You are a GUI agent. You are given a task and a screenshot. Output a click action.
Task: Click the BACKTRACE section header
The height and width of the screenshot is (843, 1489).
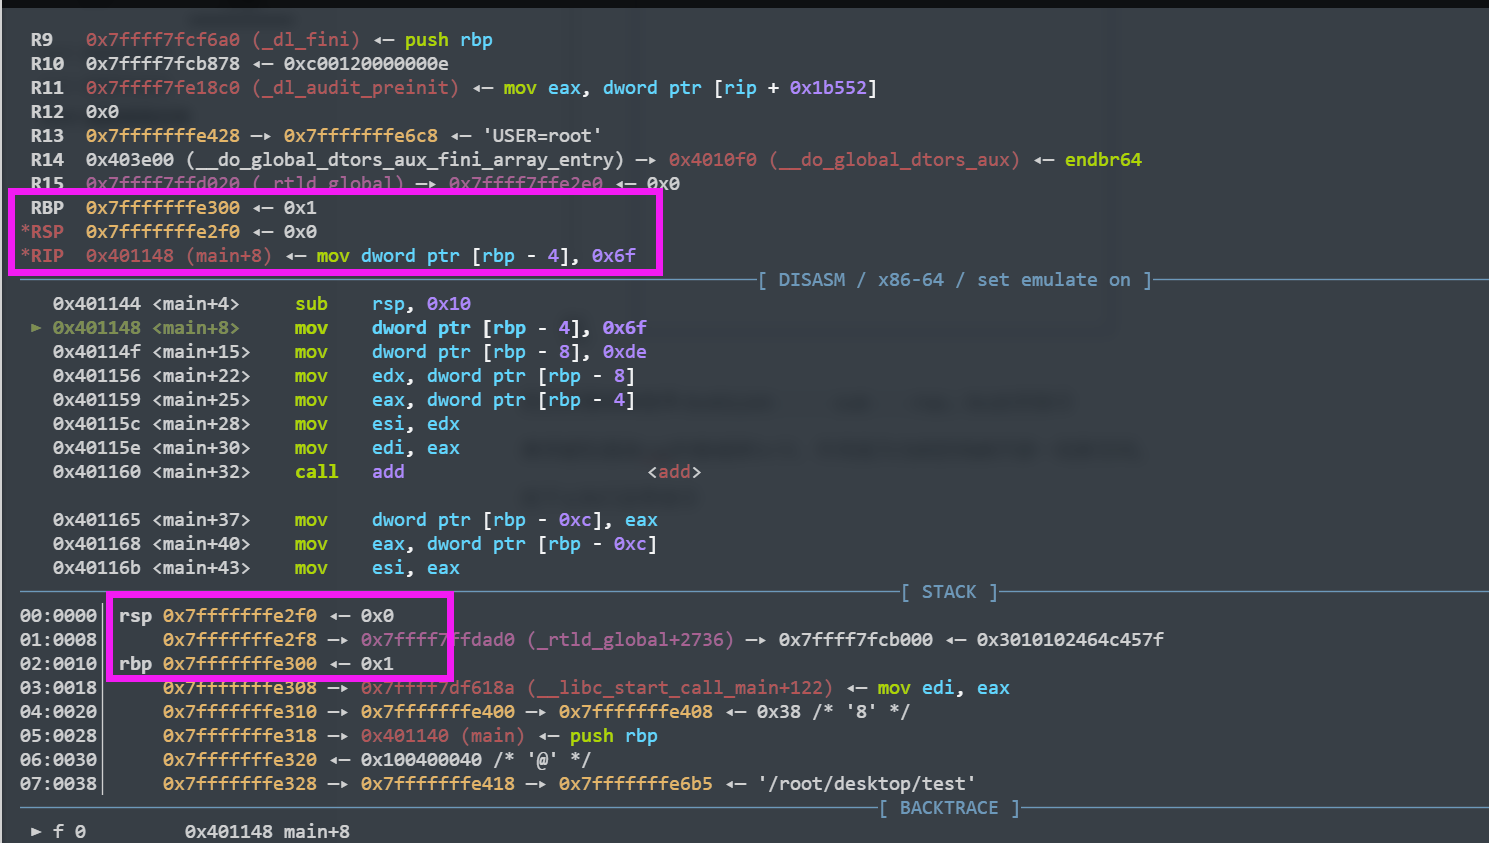tap(949, 808)
